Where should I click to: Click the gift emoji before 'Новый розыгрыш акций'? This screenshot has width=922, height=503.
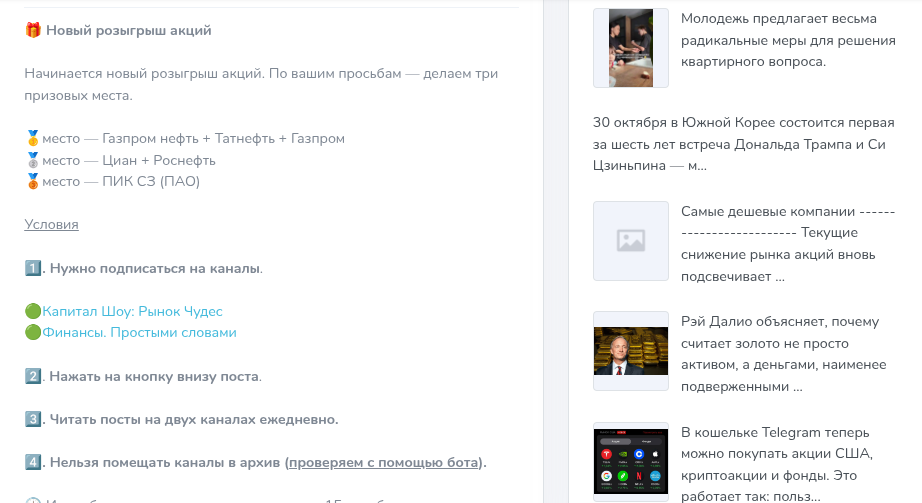coord(33,30)
